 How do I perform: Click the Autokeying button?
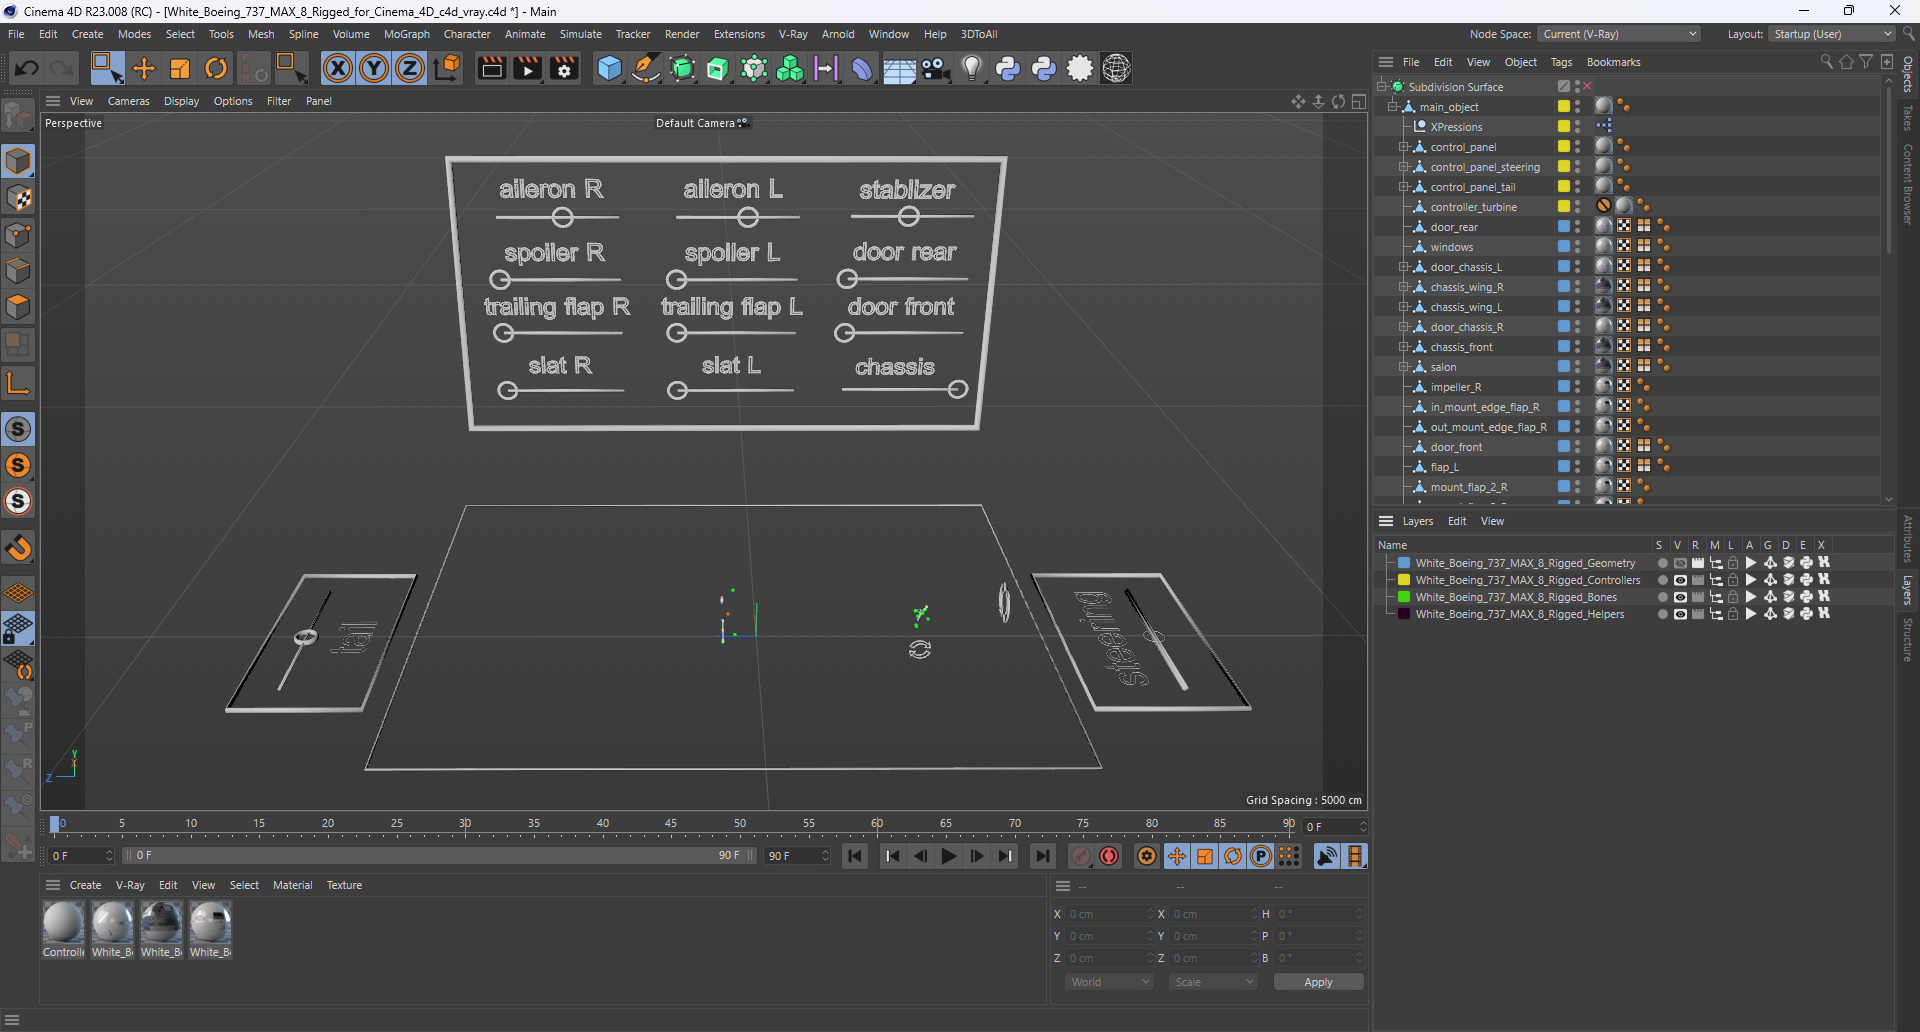1109,856
